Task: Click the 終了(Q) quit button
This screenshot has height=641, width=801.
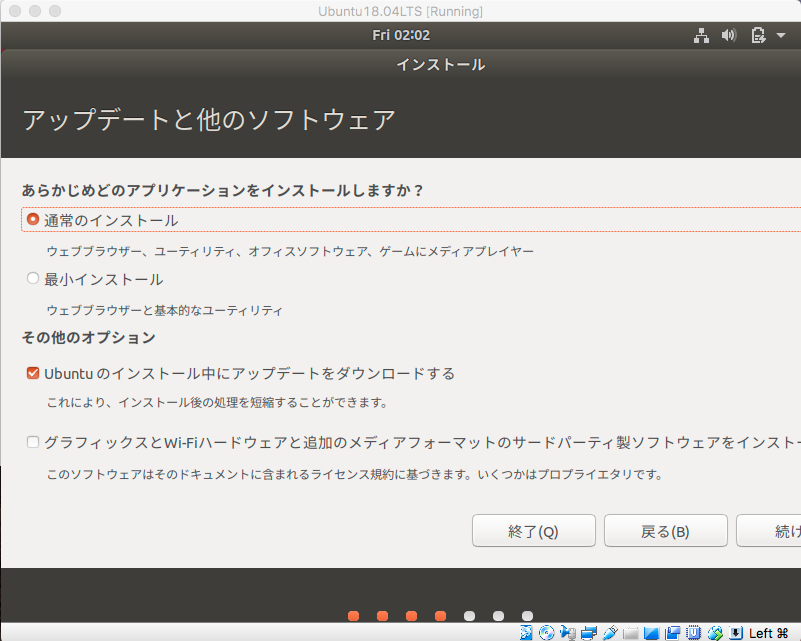Action: coord(534,531)
